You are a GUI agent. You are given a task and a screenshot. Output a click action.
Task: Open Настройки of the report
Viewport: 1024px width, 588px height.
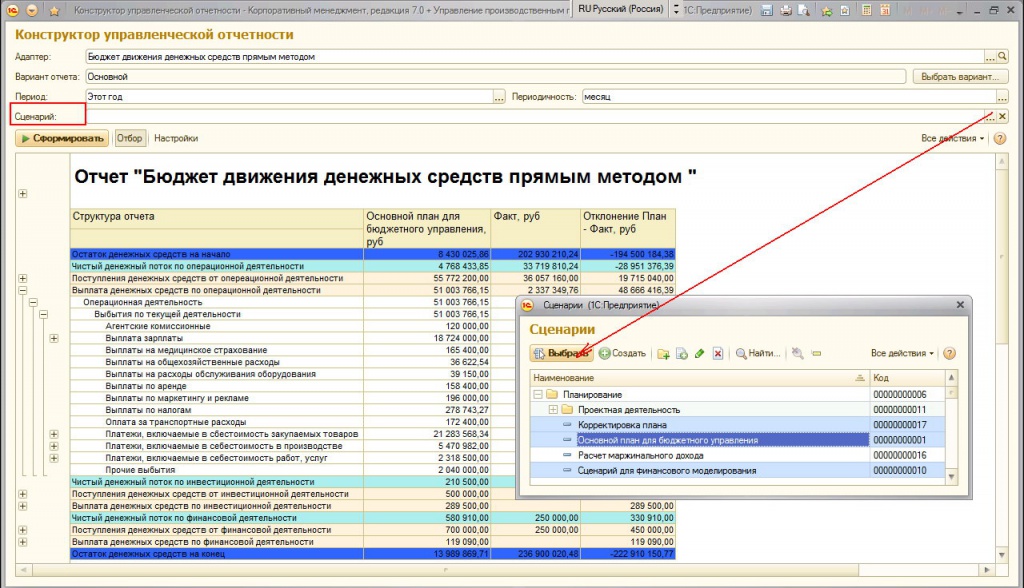point(176,139)
